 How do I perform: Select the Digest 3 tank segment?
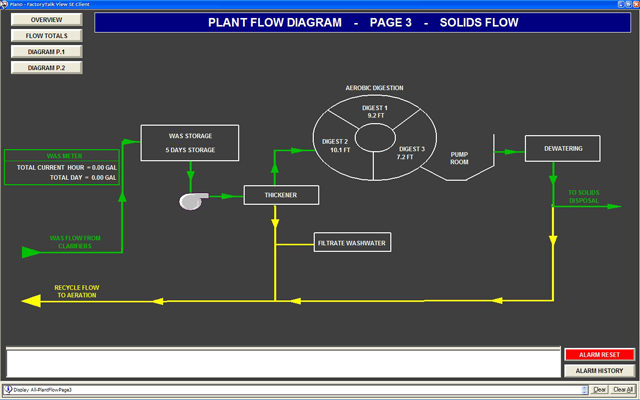[411, 152]
